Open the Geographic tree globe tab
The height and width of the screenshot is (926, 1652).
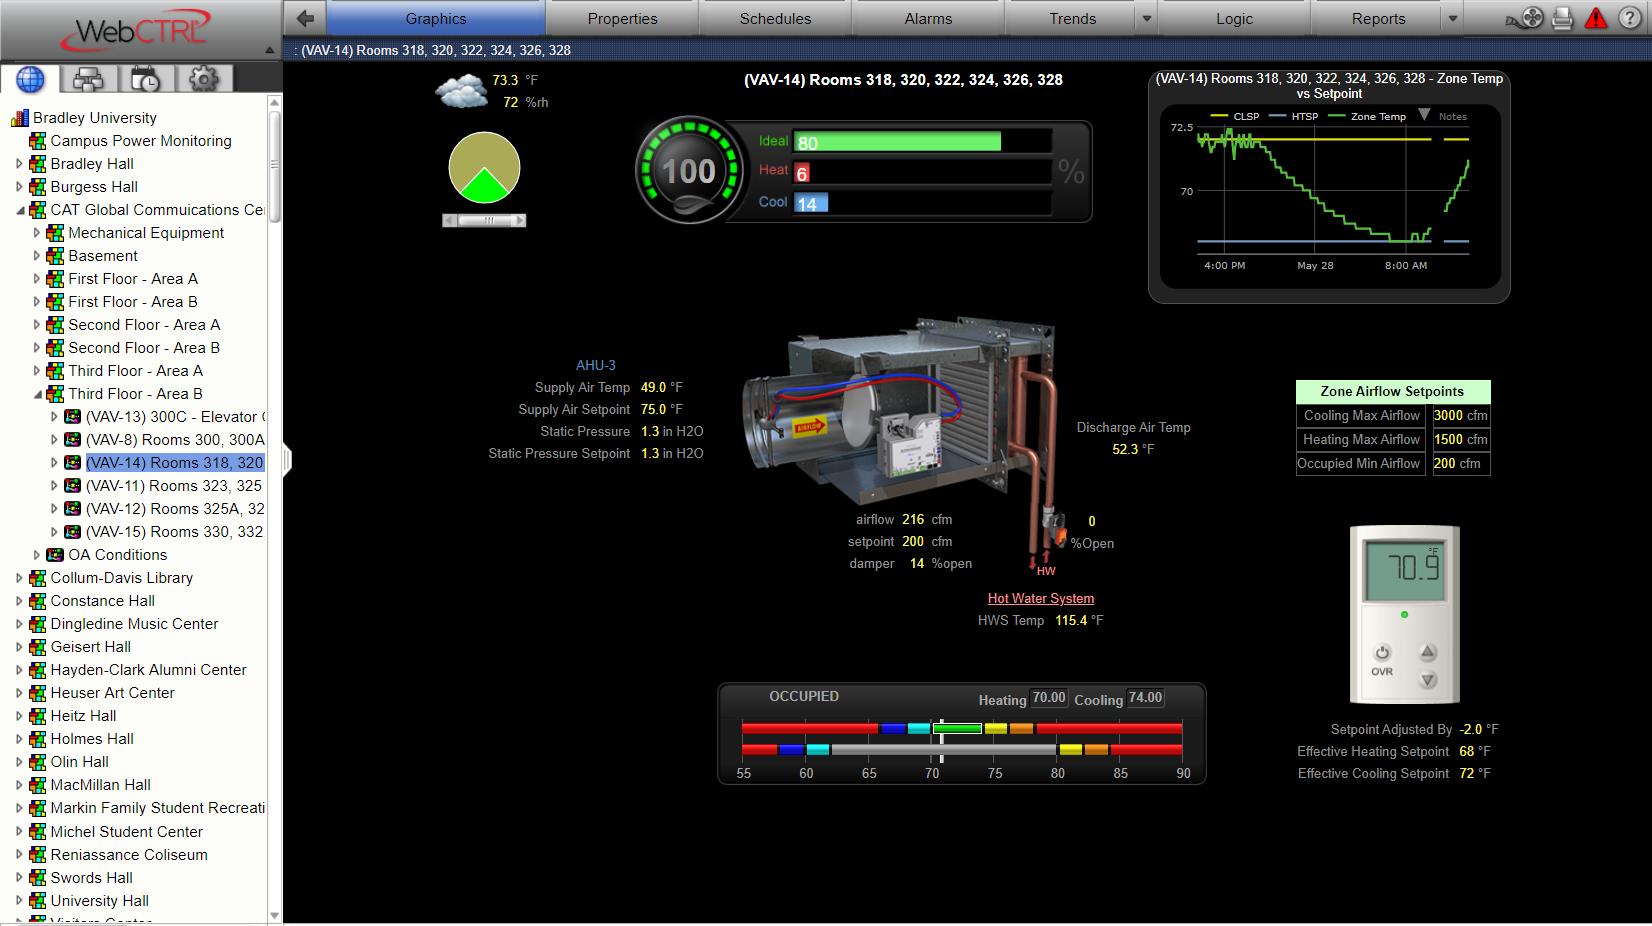click(x=30, y=79)
